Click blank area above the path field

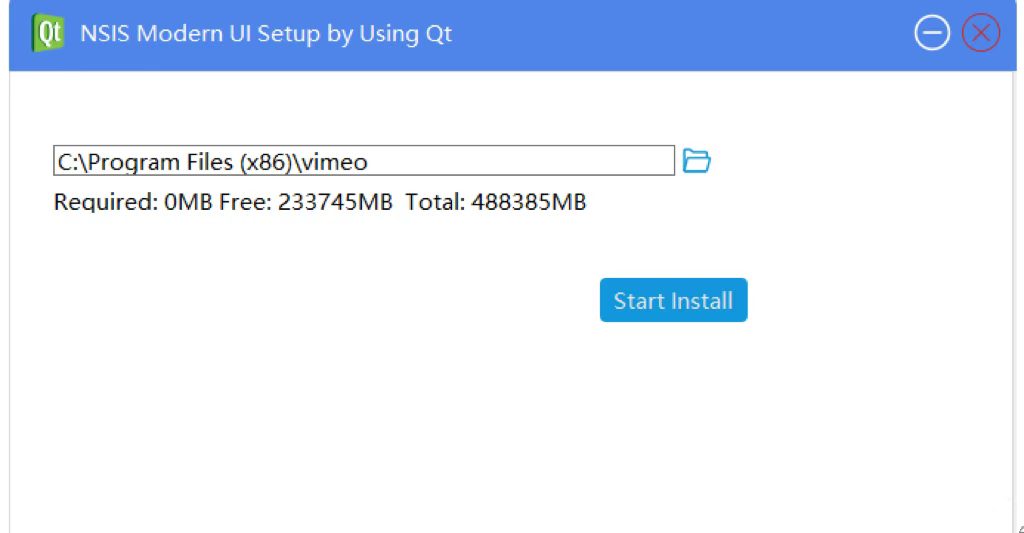(364, 108)
